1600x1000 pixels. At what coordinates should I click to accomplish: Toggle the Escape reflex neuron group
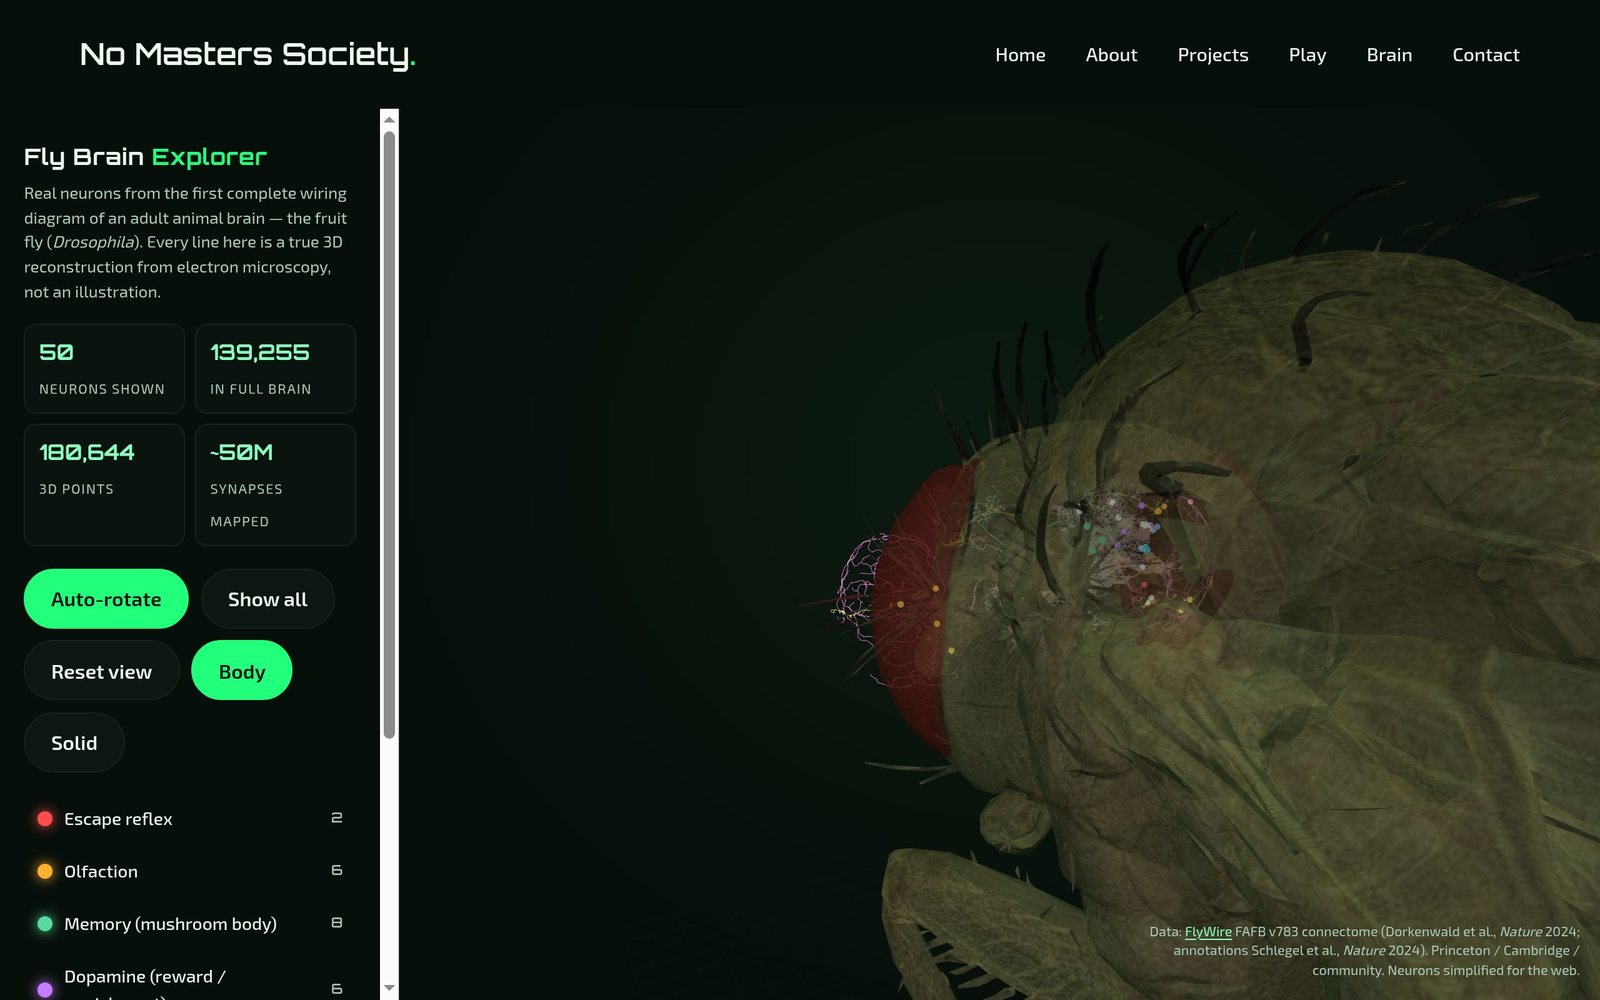click(190, 819)
